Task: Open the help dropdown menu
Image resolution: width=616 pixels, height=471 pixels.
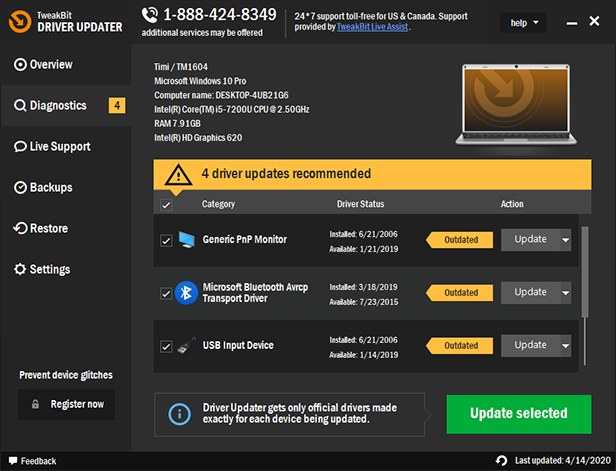Action: coord(523,23)
